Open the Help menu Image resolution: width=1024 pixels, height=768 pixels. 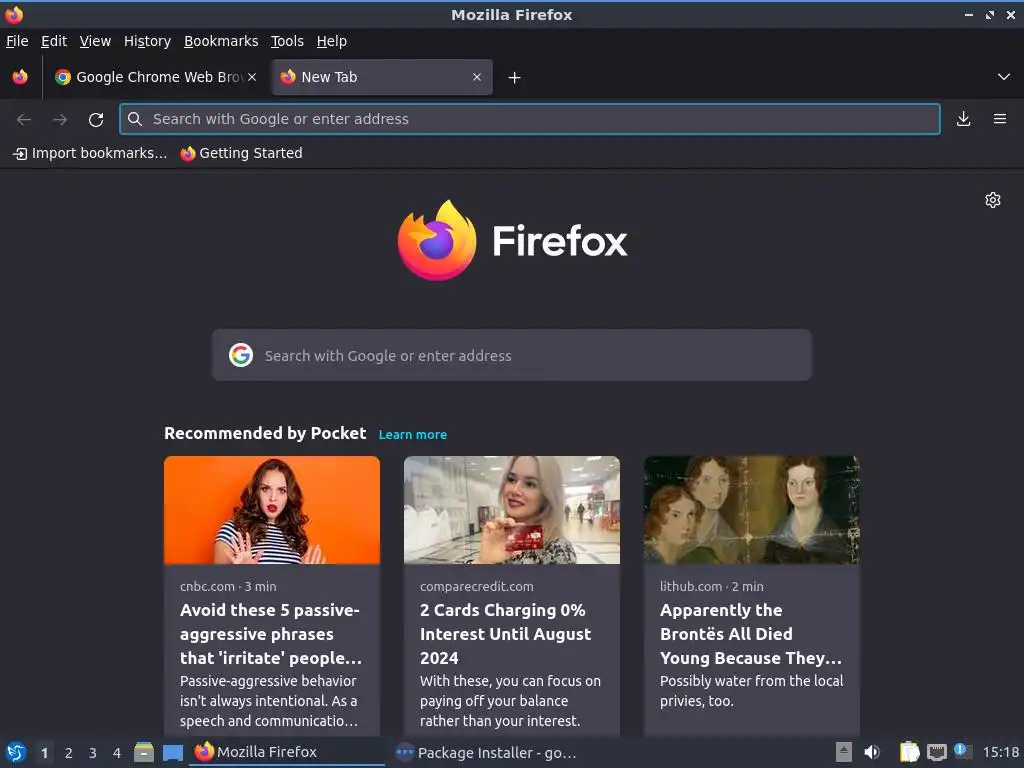coord(332,41)
